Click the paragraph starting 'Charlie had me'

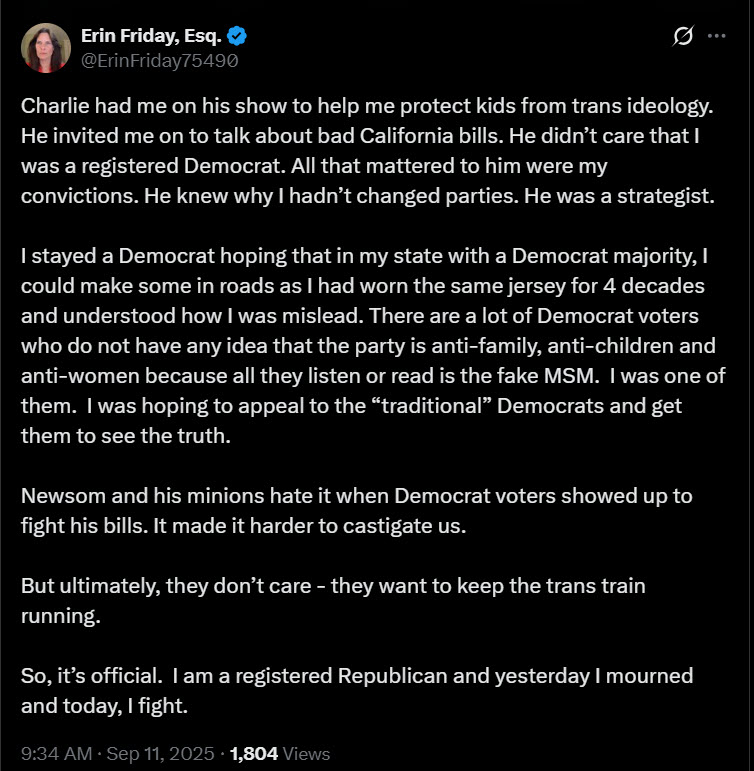point(368,151)
